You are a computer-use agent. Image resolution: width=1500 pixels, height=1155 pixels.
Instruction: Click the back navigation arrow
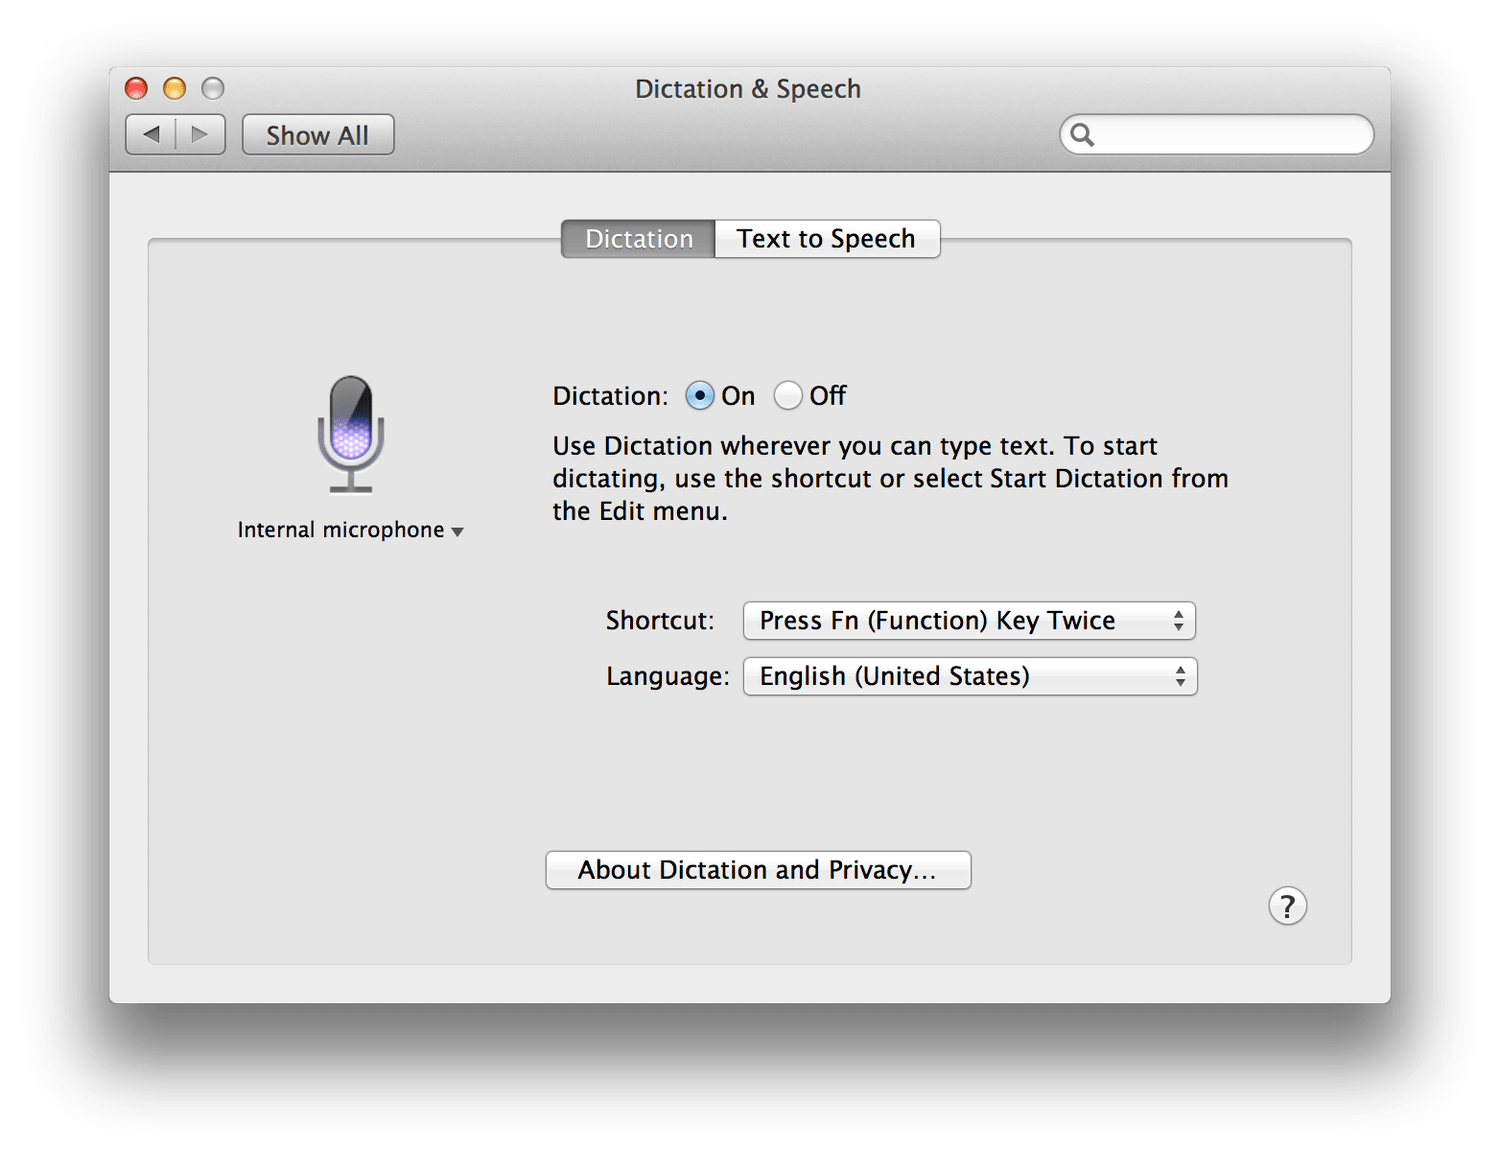pos(152,134)
